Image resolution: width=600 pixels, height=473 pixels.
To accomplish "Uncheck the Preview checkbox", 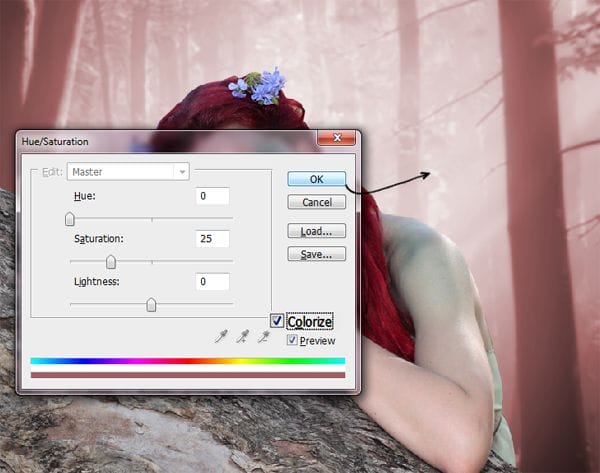I will pos(292,340).
